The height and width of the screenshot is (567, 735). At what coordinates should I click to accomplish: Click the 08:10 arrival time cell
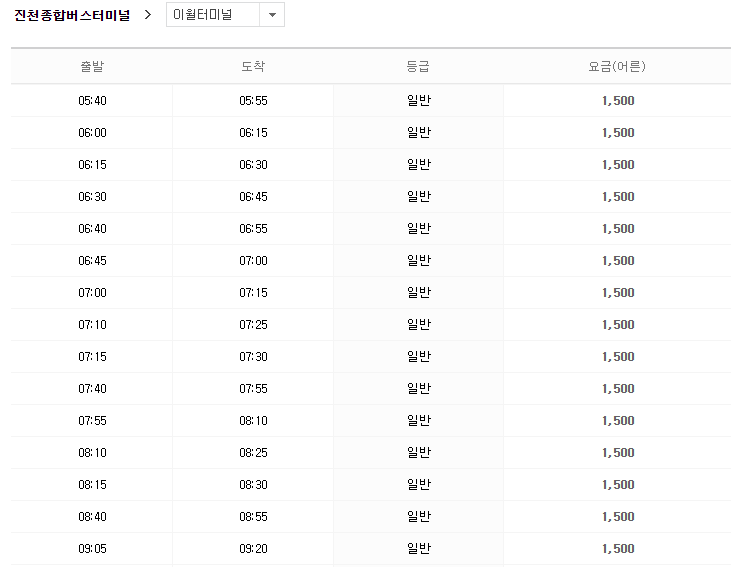tap(253, 421)
